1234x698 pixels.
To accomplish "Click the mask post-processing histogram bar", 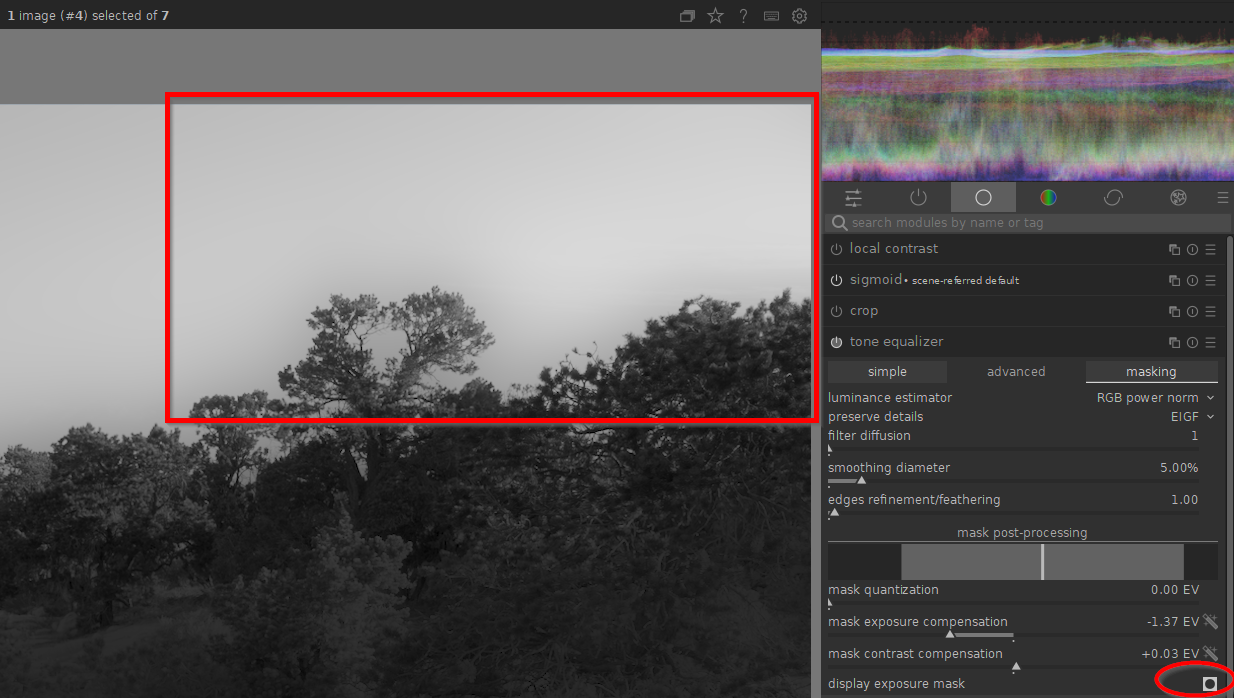I will (x=1023, y=562).
